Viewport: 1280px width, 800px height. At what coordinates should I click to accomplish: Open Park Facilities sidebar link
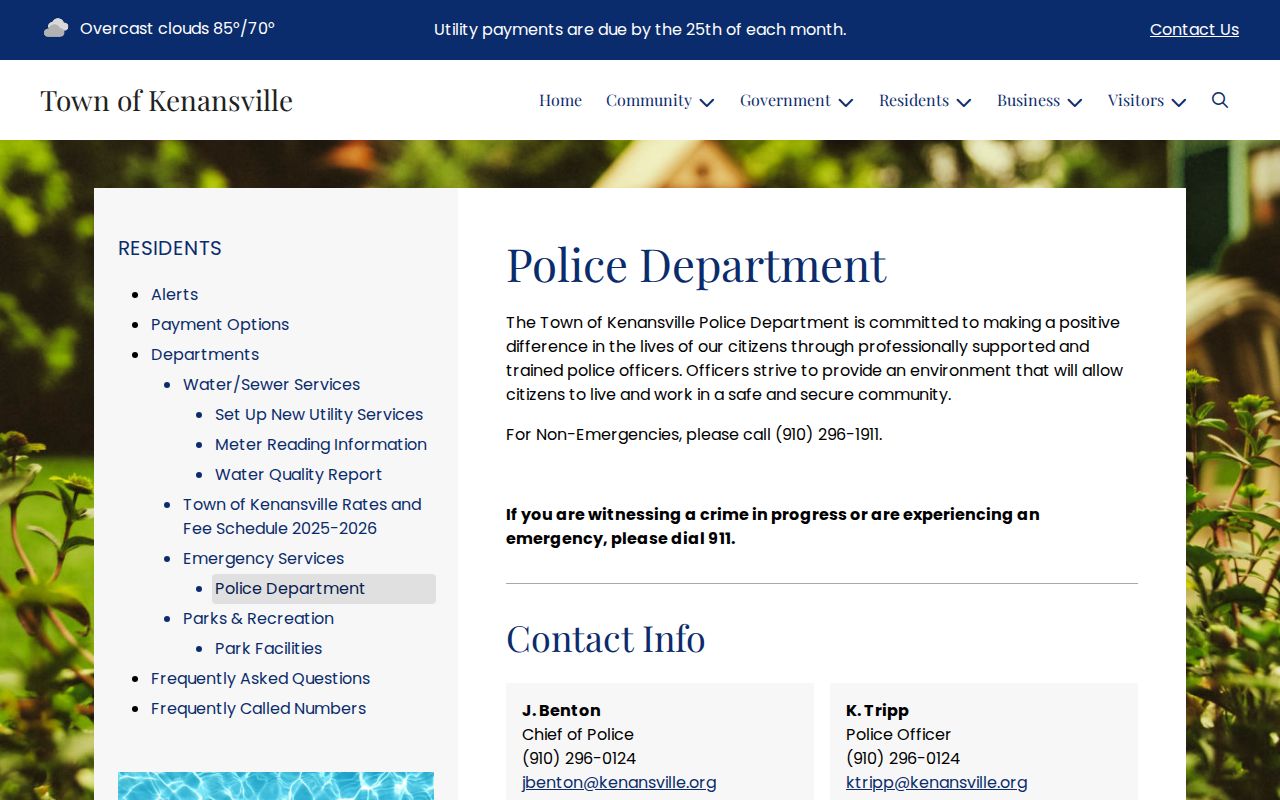click(268, 648)
